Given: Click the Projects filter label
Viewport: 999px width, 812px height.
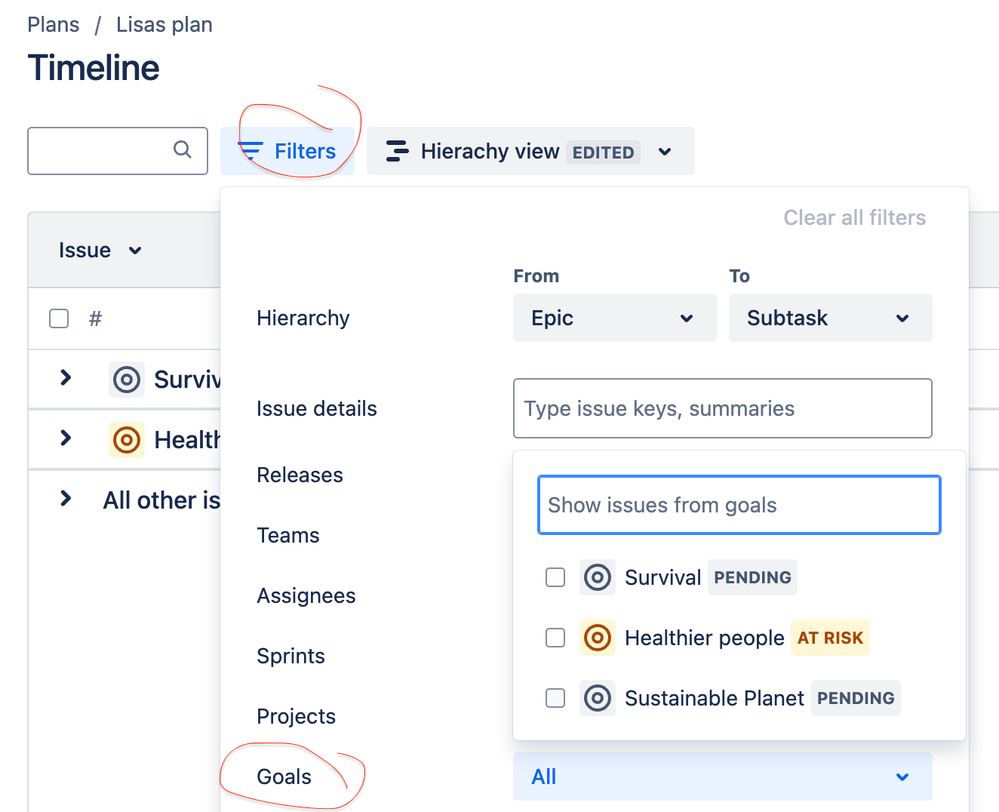Looking at the screenshot, I should [x=296, y=716].
